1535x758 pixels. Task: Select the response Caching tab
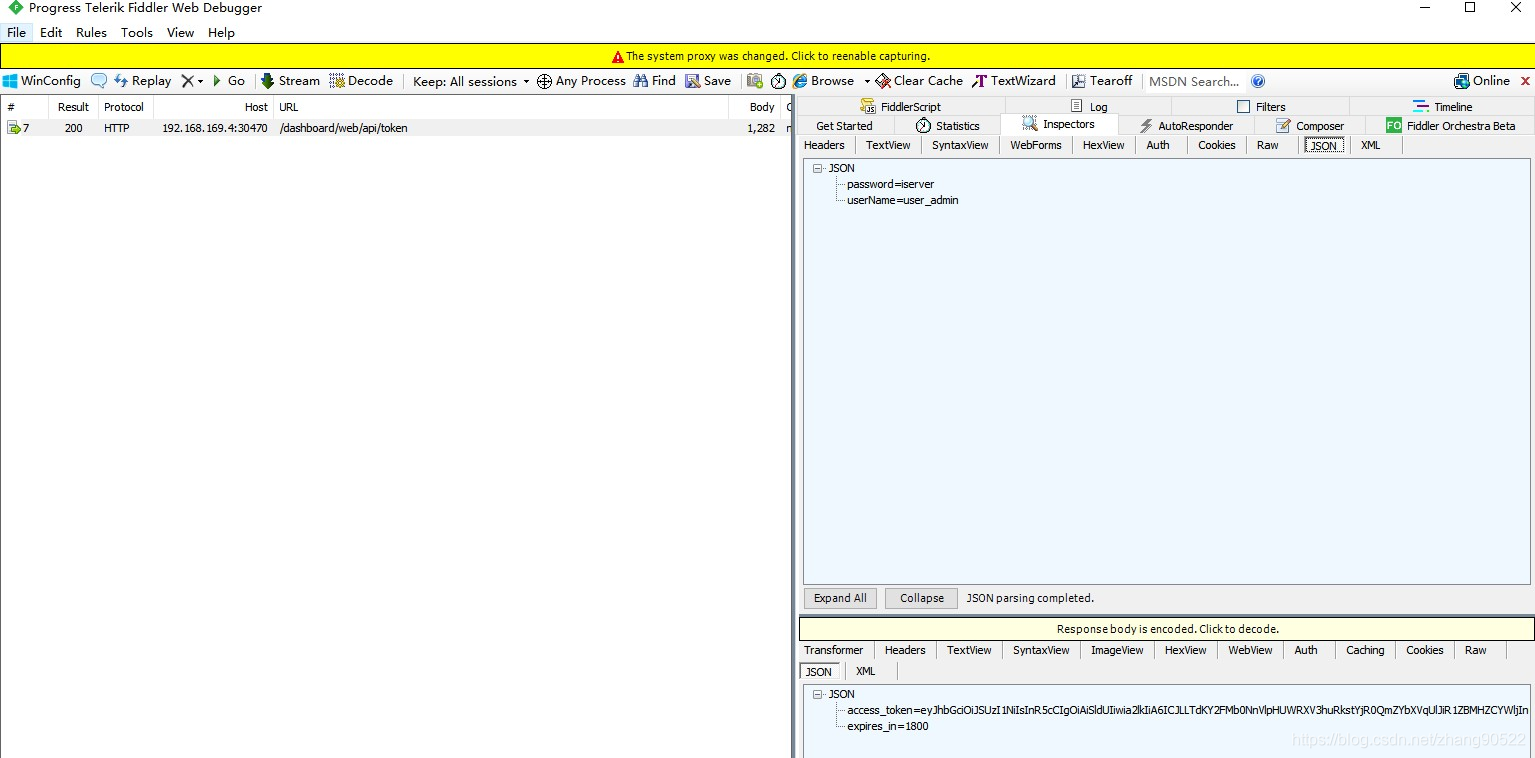coord(1364,650)
